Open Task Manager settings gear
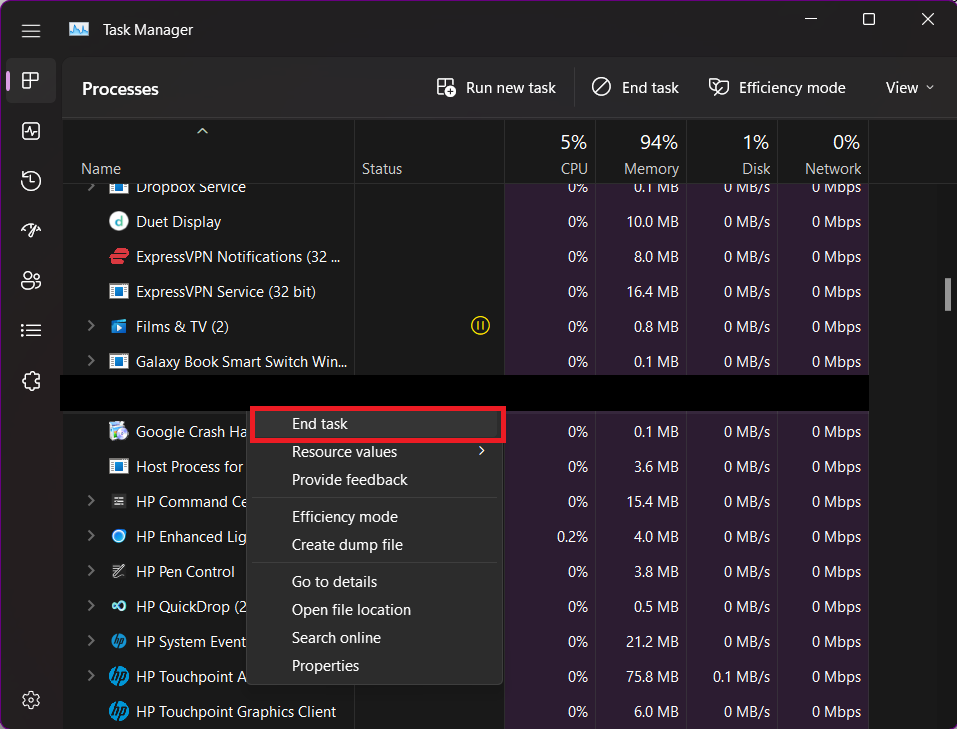Viewport: 957px width, 729px height. (x=31, y=700)
